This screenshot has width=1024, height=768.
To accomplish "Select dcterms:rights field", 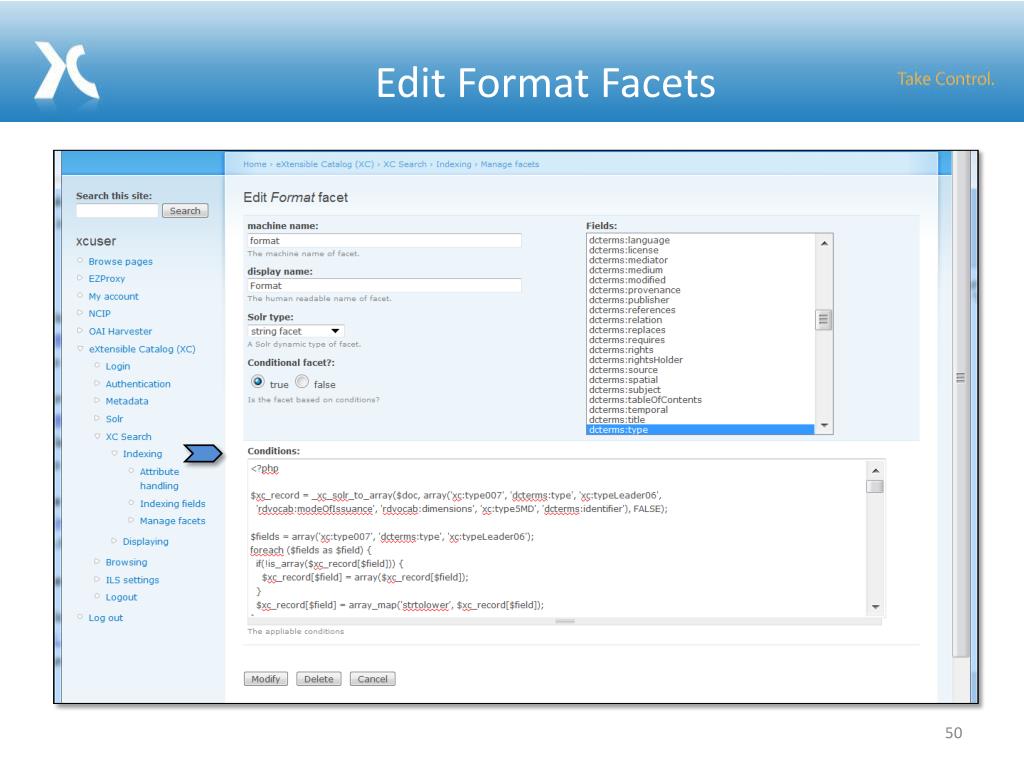I will pos(620,350).
